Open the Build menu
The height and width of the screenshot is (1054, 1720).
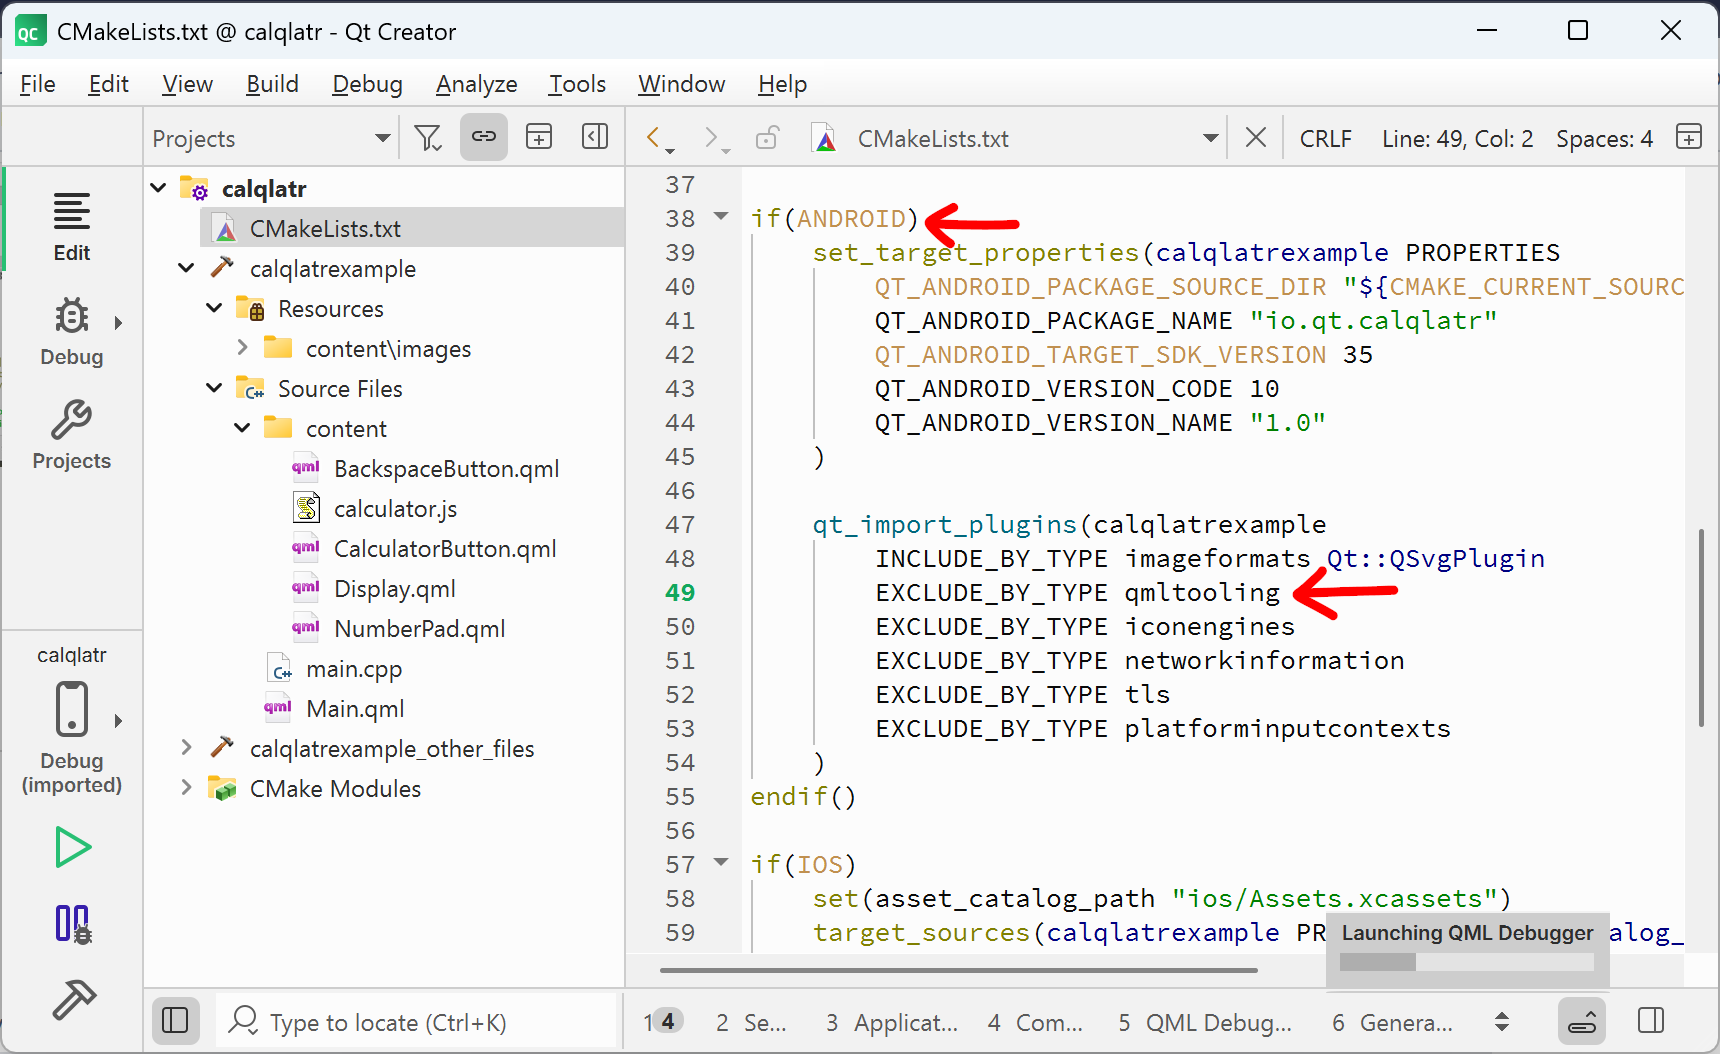(x=272, y=84)
